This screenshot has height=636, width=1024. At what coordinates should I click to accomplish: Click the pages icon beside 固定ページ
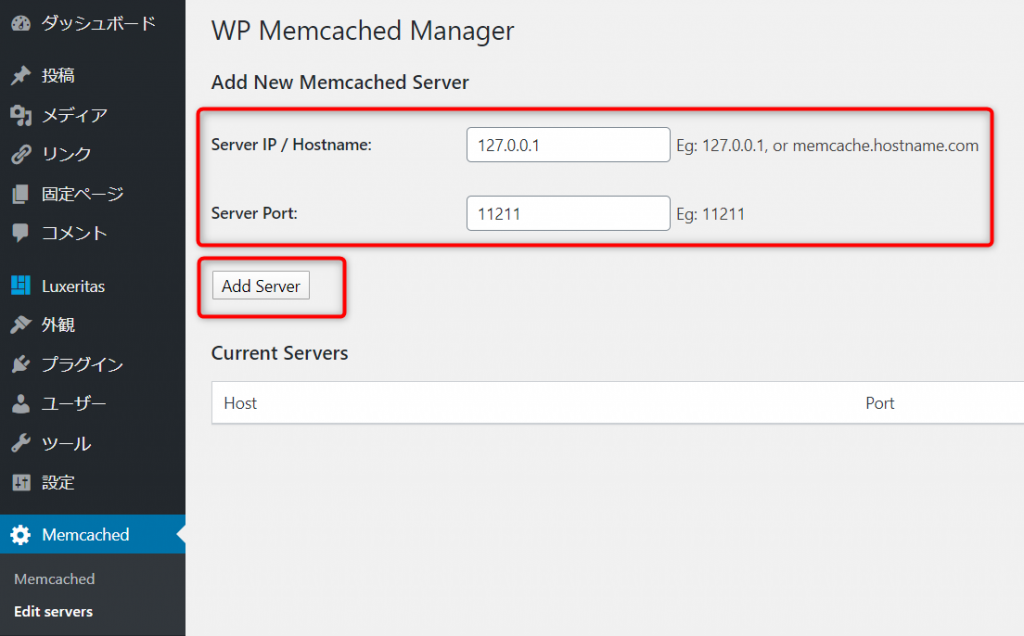20,194
